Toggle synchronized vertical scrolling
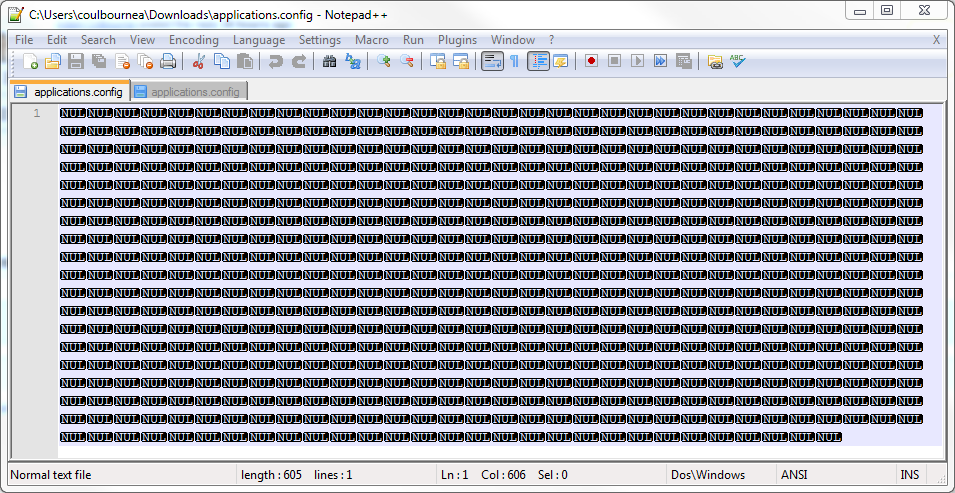Image resolution: width=955 pixels, height=493 pixels. coord(437,61)
